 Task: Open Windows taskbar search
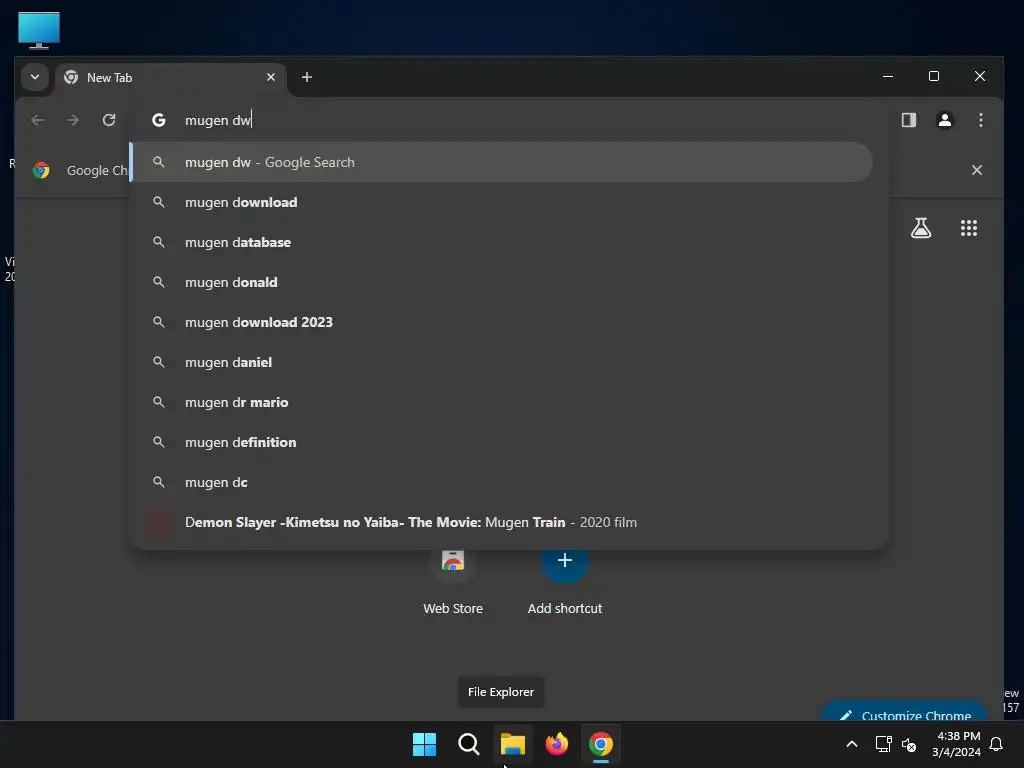[x=468, y=744]
